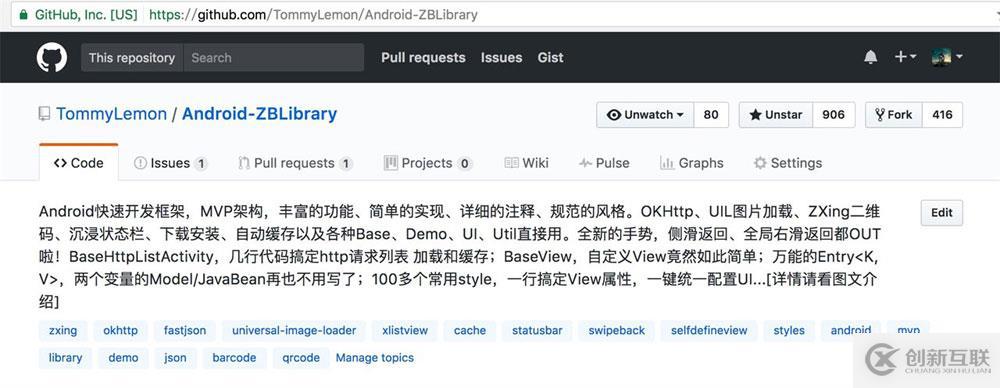Image resolution: width=1000 pixels, height=388 pixels.
Task: Open the swipeback topic tag
Action: [x=617, y=331]
